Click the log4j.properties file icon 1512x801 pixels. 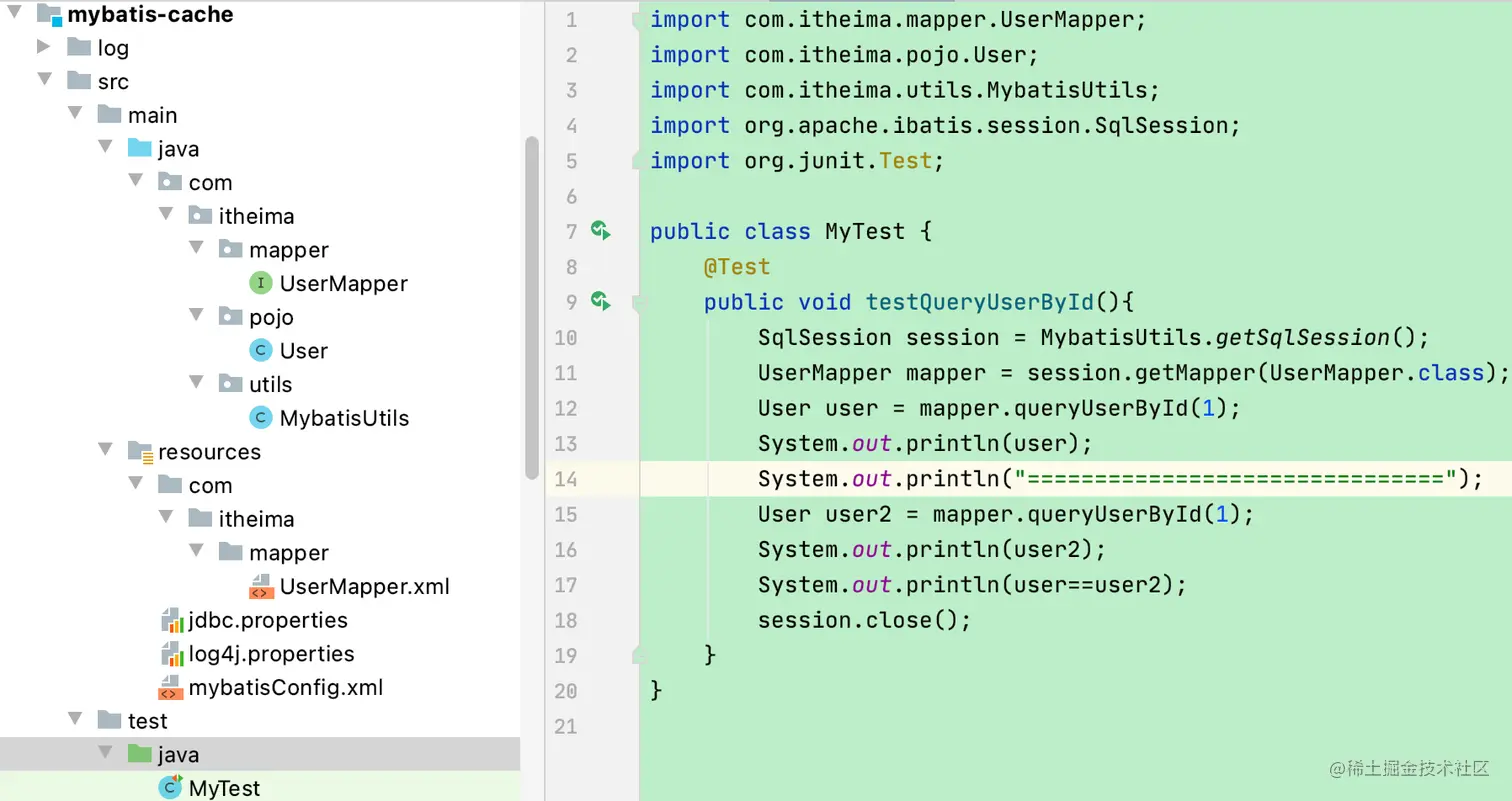click(x=171, y=654)
